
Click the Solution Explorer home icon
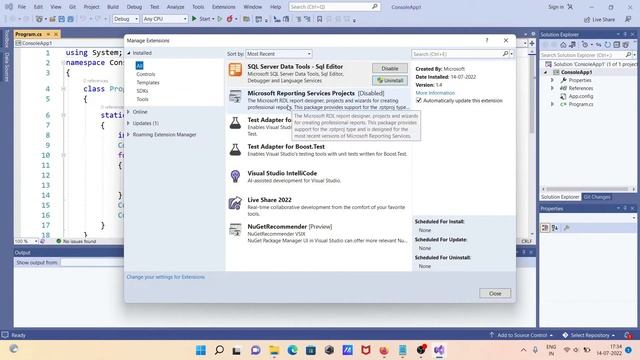click(x=563, y=45)
